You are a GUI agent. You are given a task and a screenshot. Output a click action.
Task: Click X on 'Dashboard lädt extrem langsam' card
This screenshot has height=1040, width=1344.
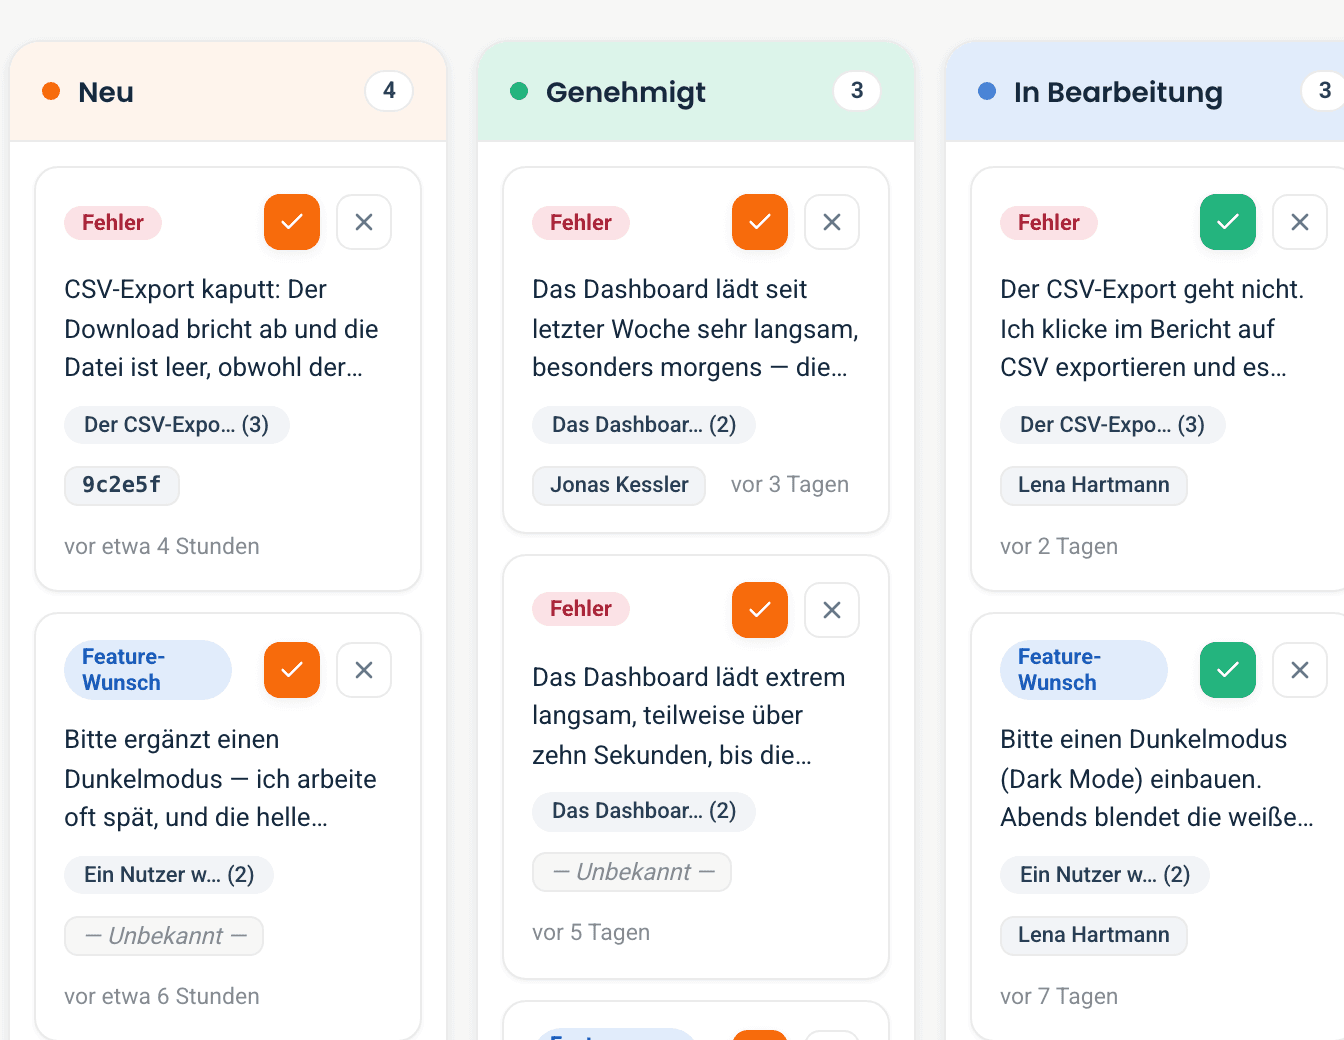[832, 610]
